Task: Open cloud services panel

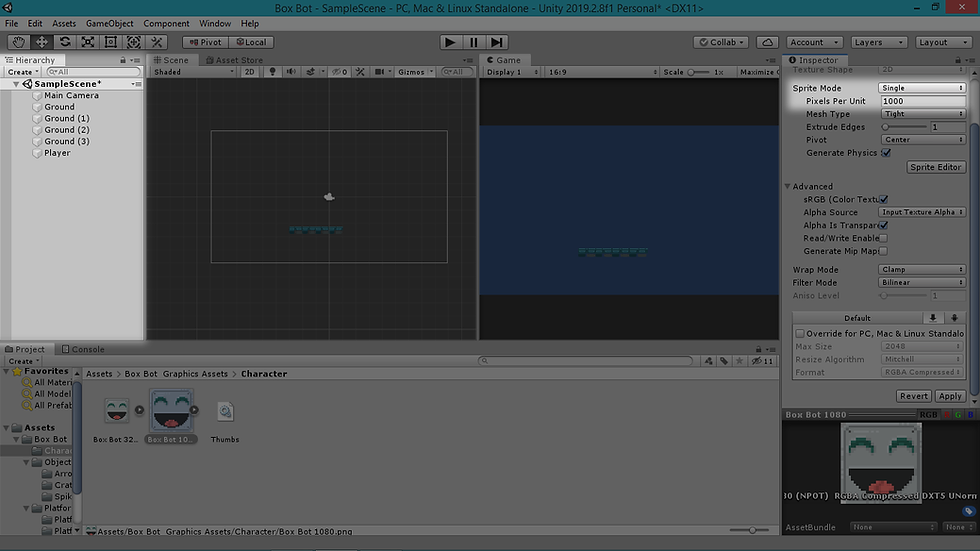Action: pos(768,42)
